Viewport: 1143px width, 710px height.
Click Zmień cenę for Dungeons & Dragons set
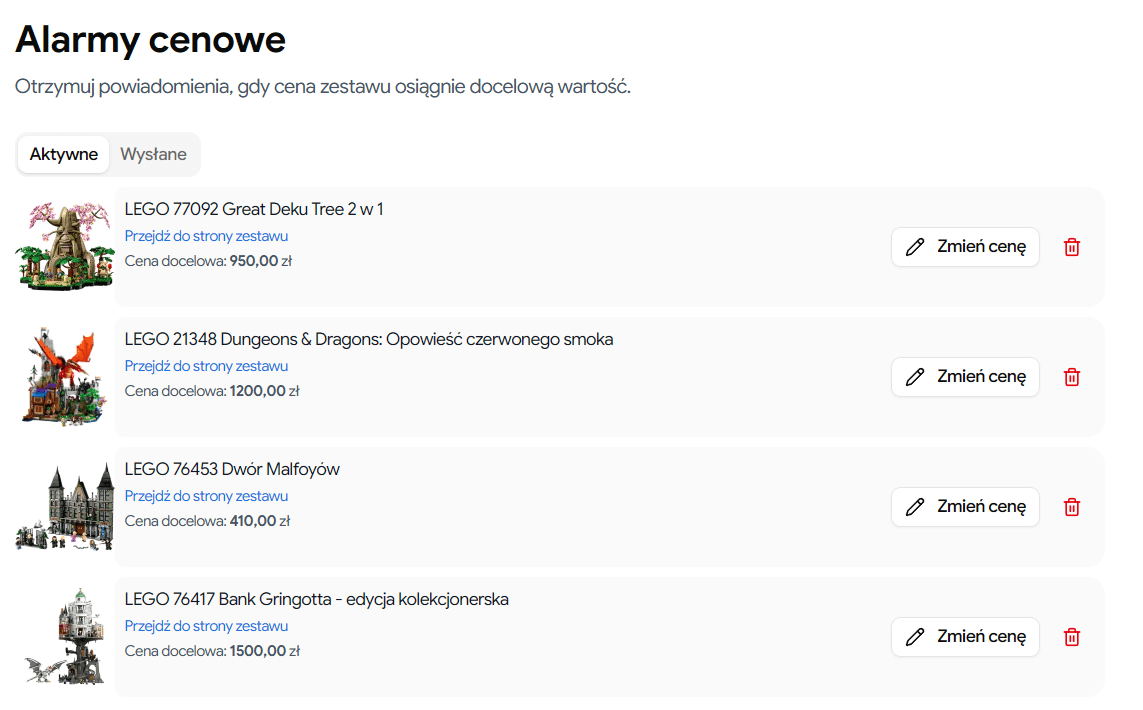click(965, 377)
